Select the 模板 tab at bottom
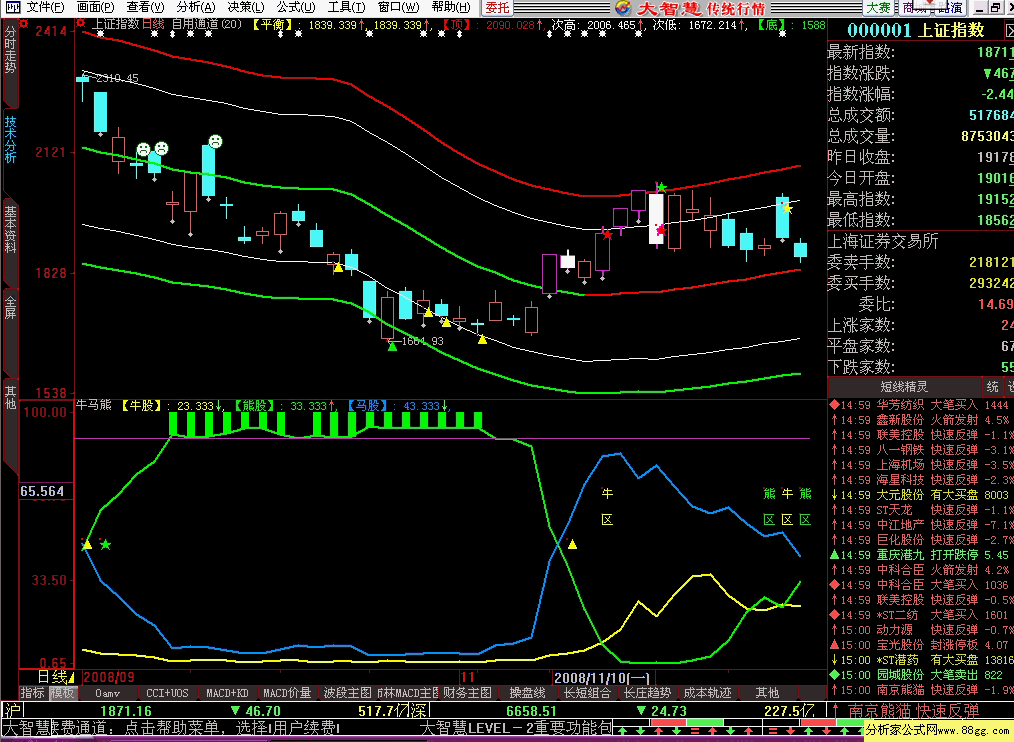This screenshot has width=1014, height=742. [63, 693]
